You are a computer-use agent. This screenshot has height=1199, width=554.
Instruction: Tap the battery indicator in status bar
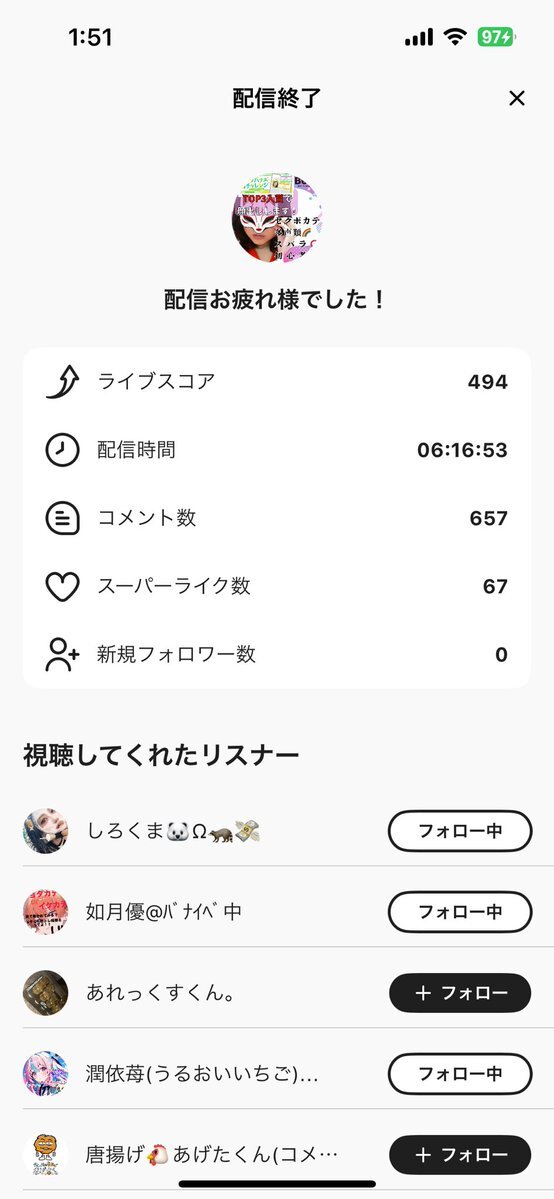[x=497, y=37]
